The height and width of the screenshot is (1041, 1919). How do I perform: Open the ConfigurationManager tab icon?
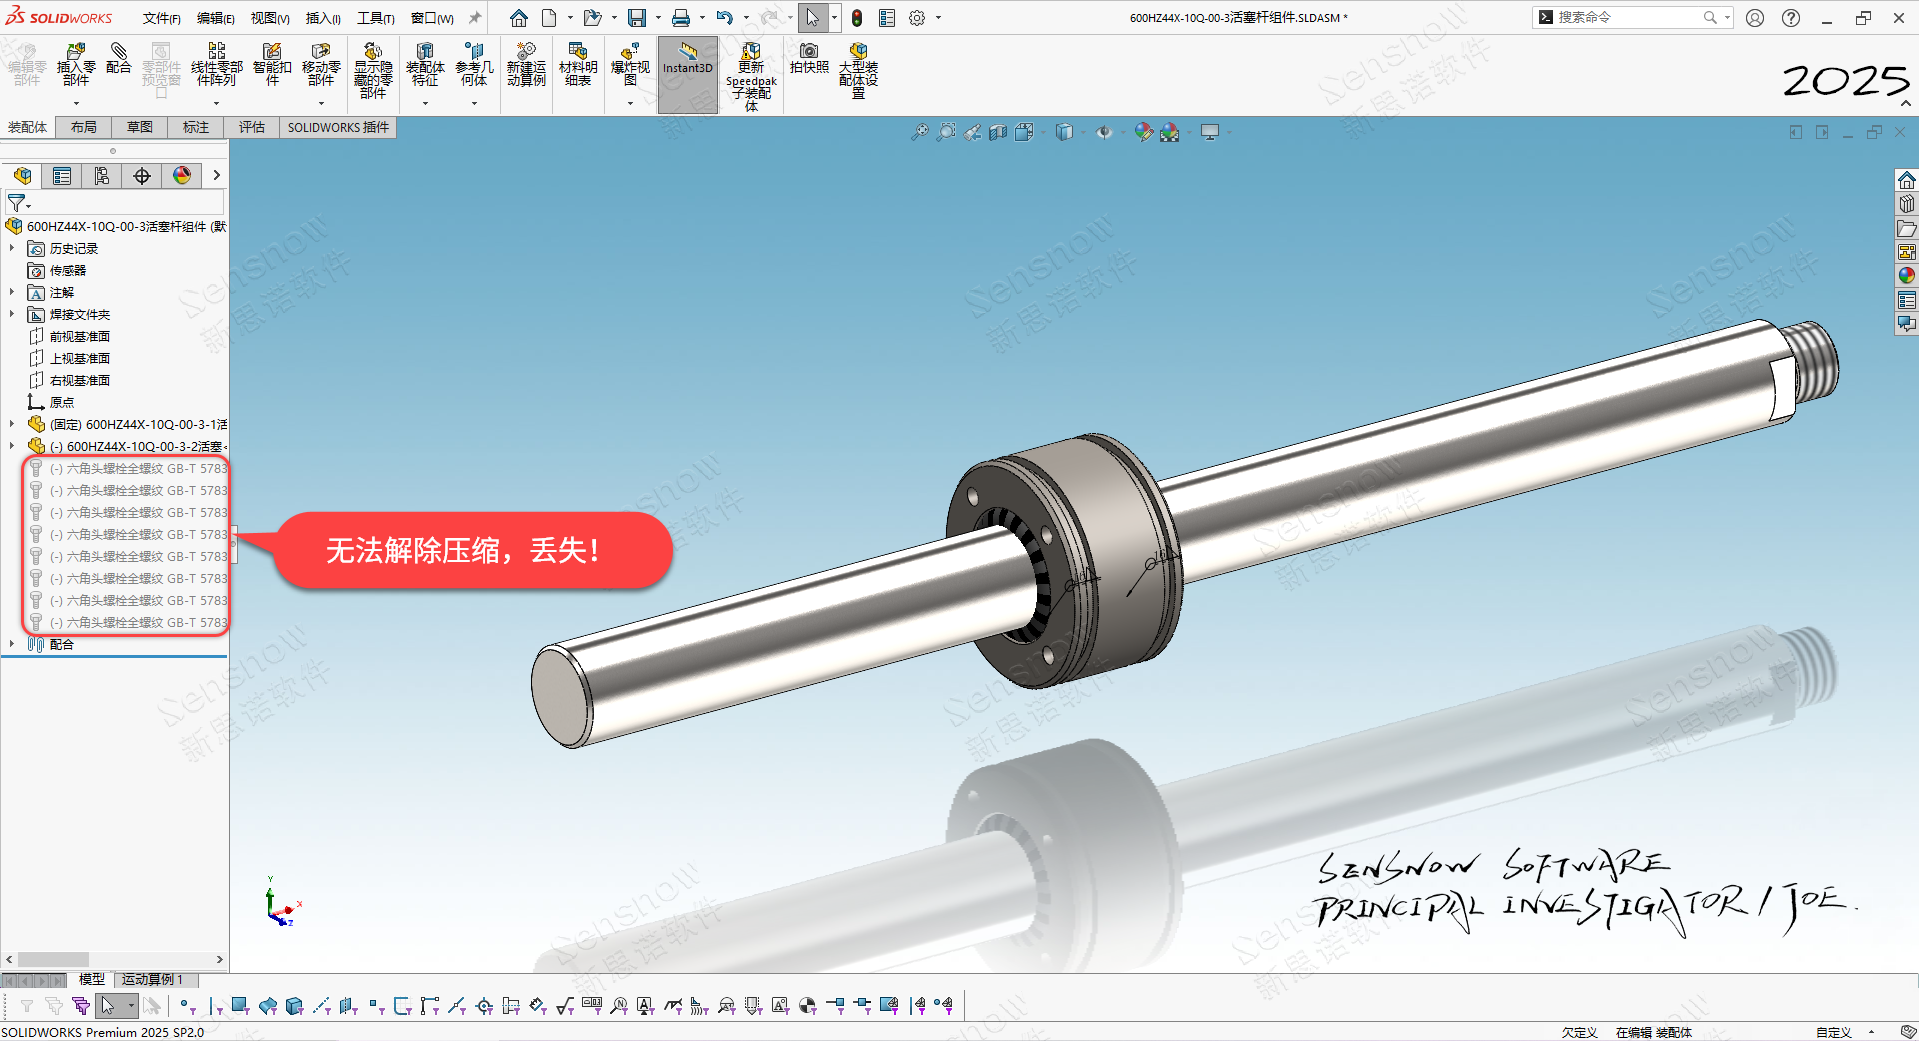click(x=102, y=176)
